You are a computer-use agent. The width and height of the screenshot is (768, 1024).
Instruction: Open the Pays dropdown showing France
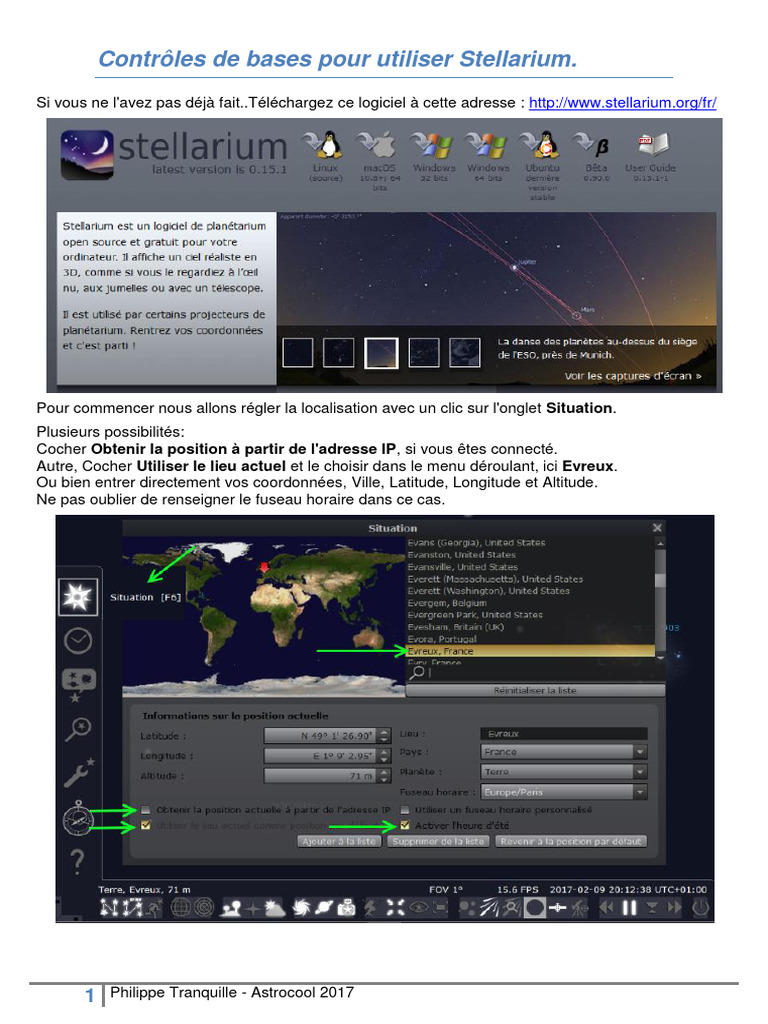pyautogui.click(x=564, y=752)
